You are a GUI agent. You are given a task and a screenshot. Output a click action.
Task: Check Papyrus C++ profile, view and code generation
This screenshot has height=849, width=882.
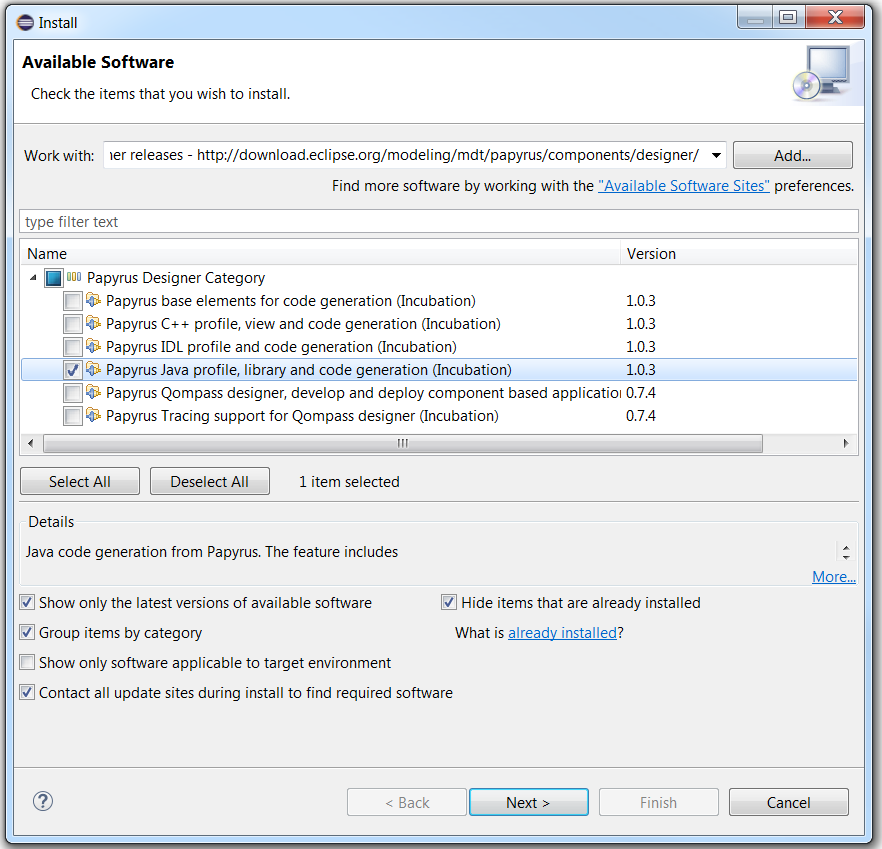tap(73, 324)
